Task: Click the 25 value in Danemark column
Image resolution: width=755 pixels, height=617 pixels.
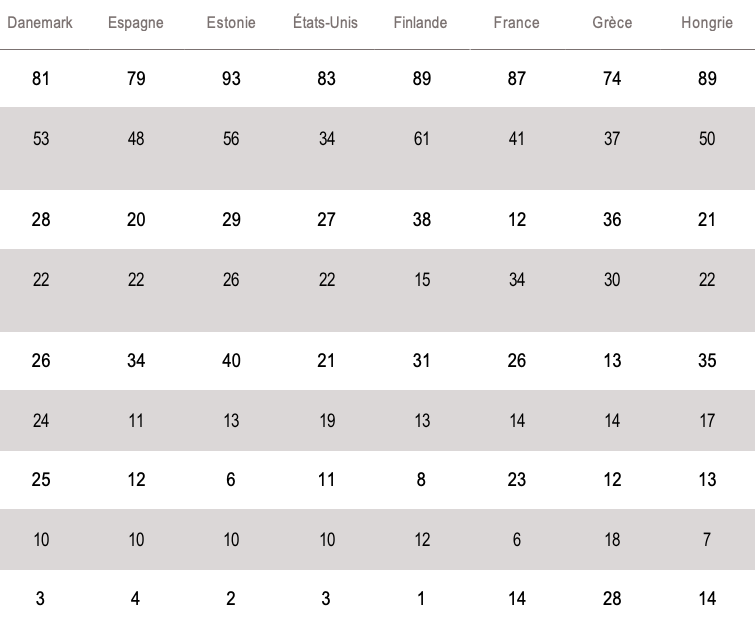Action: click(40, 480)
